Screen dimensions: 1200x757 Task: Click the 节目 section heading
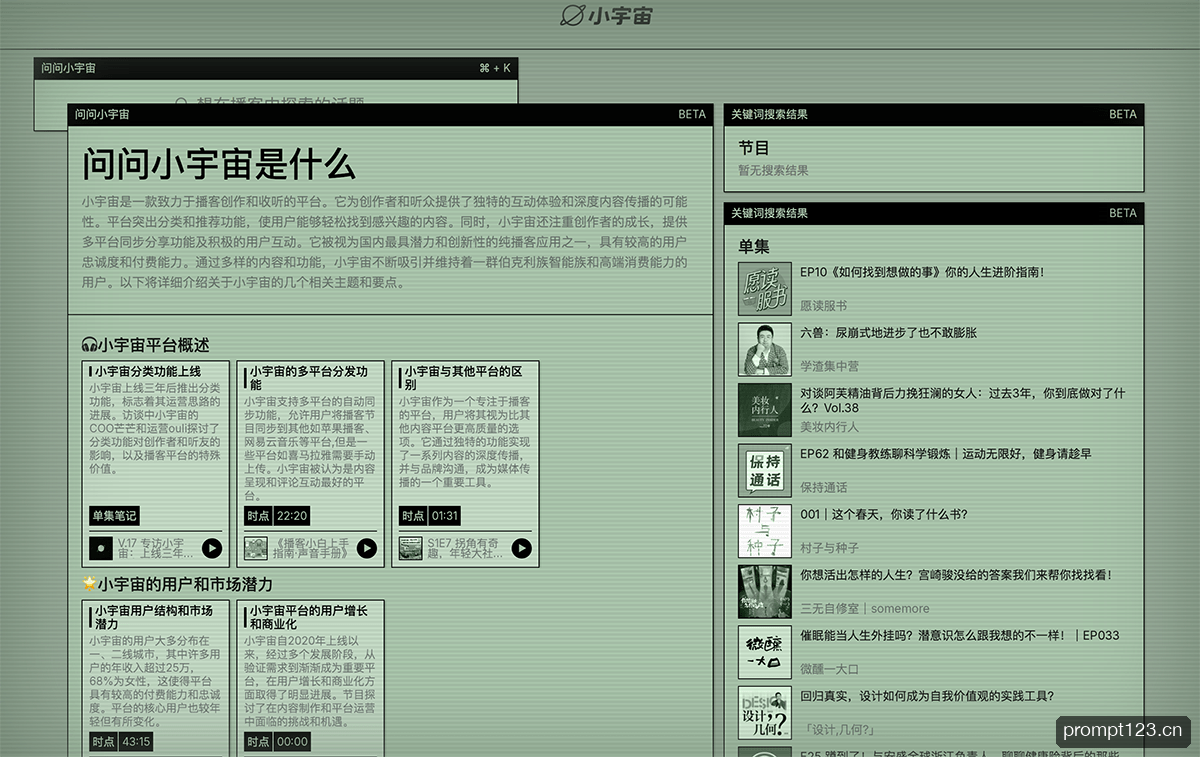coord(754,148)
